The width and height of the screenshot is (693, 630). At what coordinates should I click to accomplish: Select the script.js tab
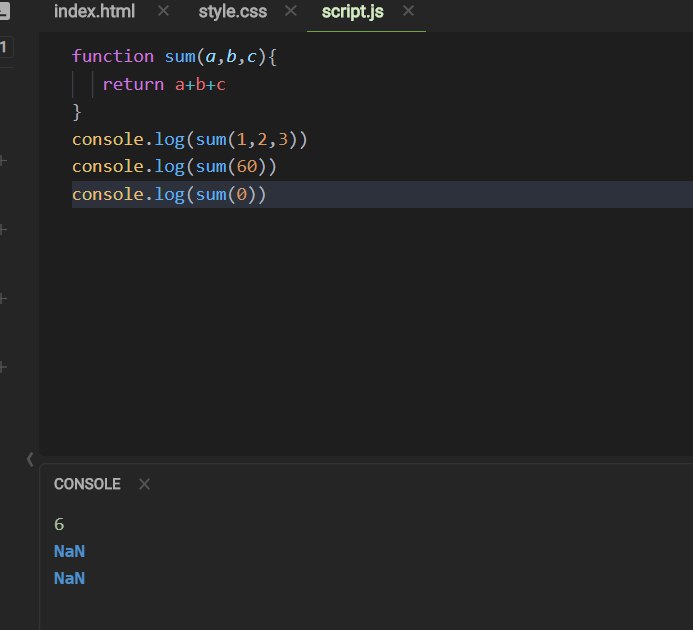tap(352, 11)
